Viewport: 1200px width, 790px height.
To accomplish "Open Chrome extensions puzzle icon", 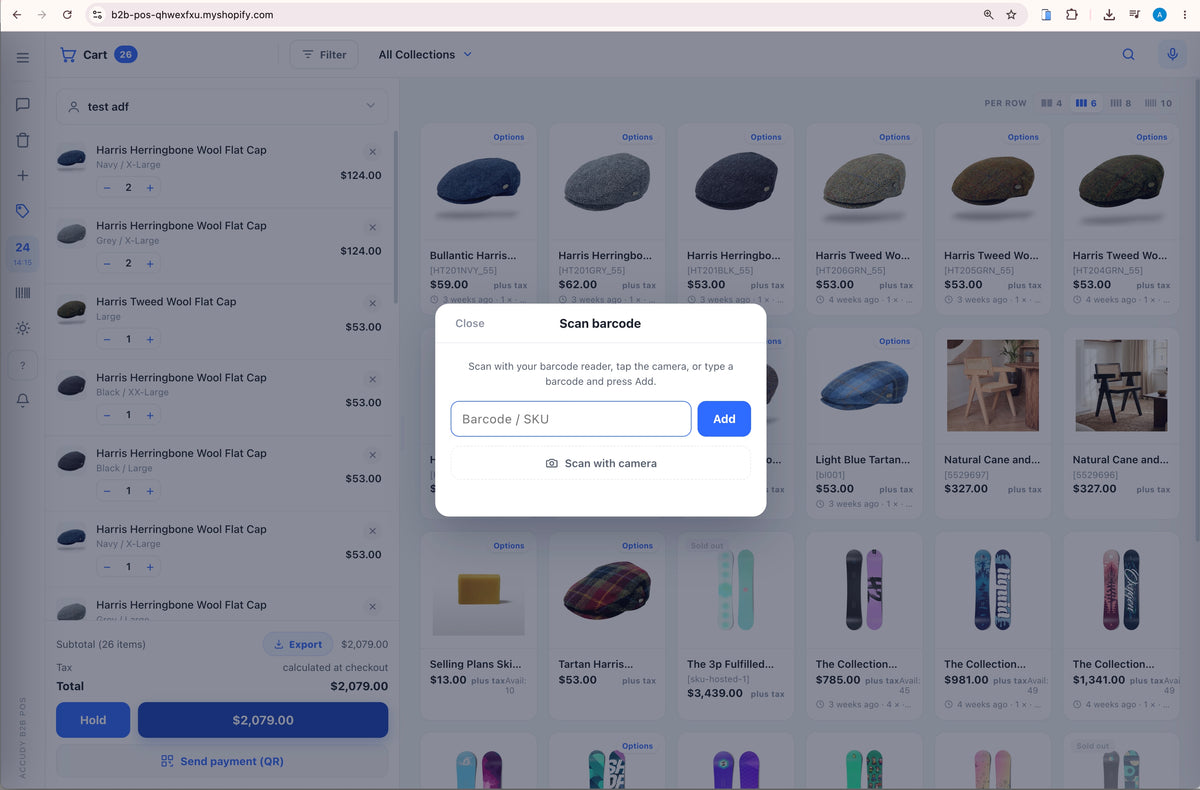I will coord(1071,15).
